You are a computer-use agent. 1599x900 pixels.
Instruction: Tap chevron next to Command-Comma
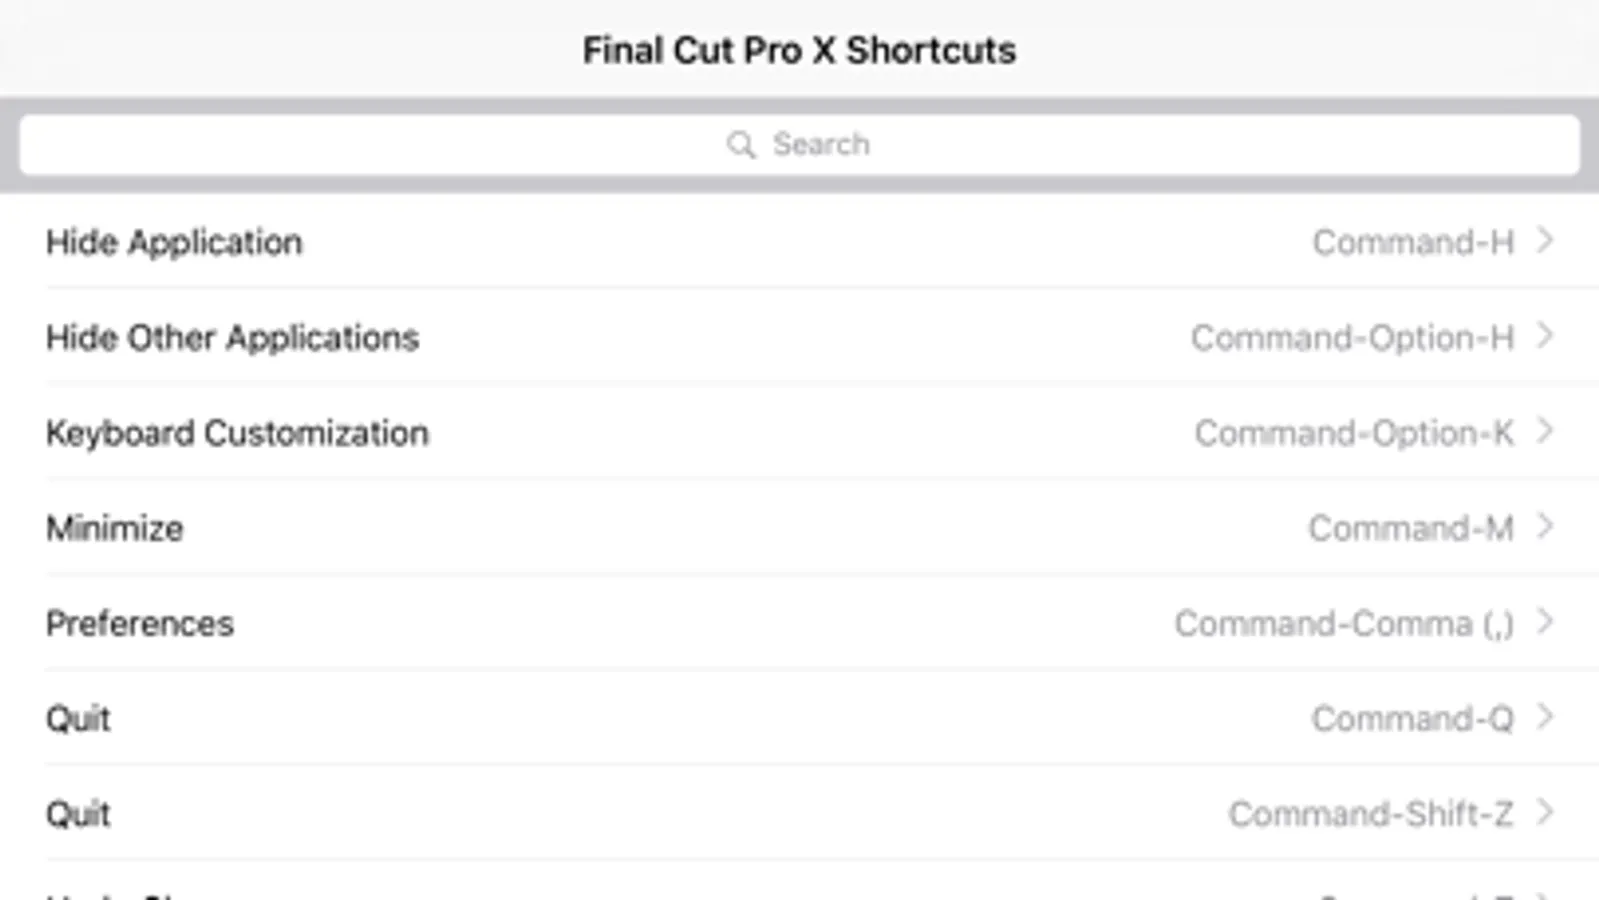1545,621
